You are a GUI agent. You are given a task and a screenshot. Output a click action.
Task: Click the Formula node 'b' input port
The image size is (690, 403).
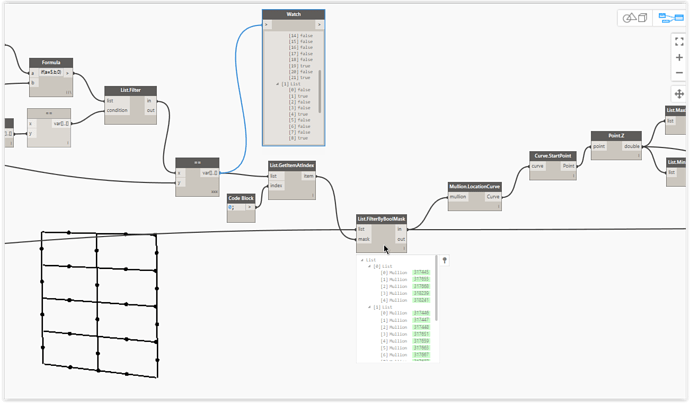(33, 83)
